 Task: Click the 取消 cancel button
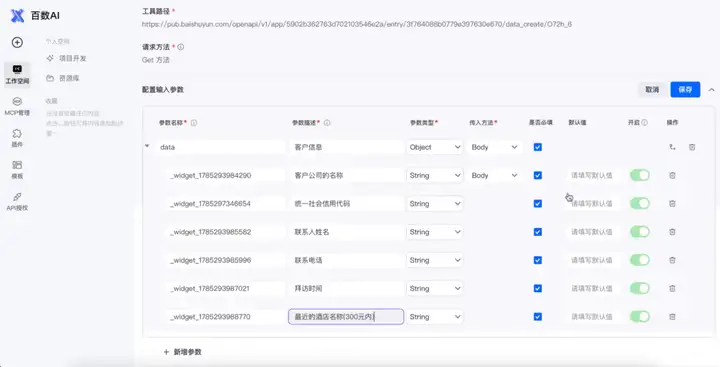coord(652,90)
